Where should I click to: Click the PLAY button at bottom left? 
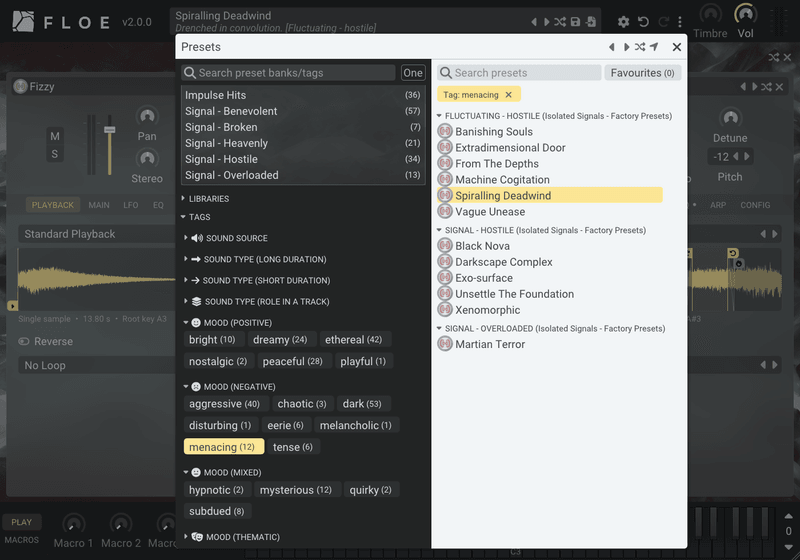[x=21, y=522]
